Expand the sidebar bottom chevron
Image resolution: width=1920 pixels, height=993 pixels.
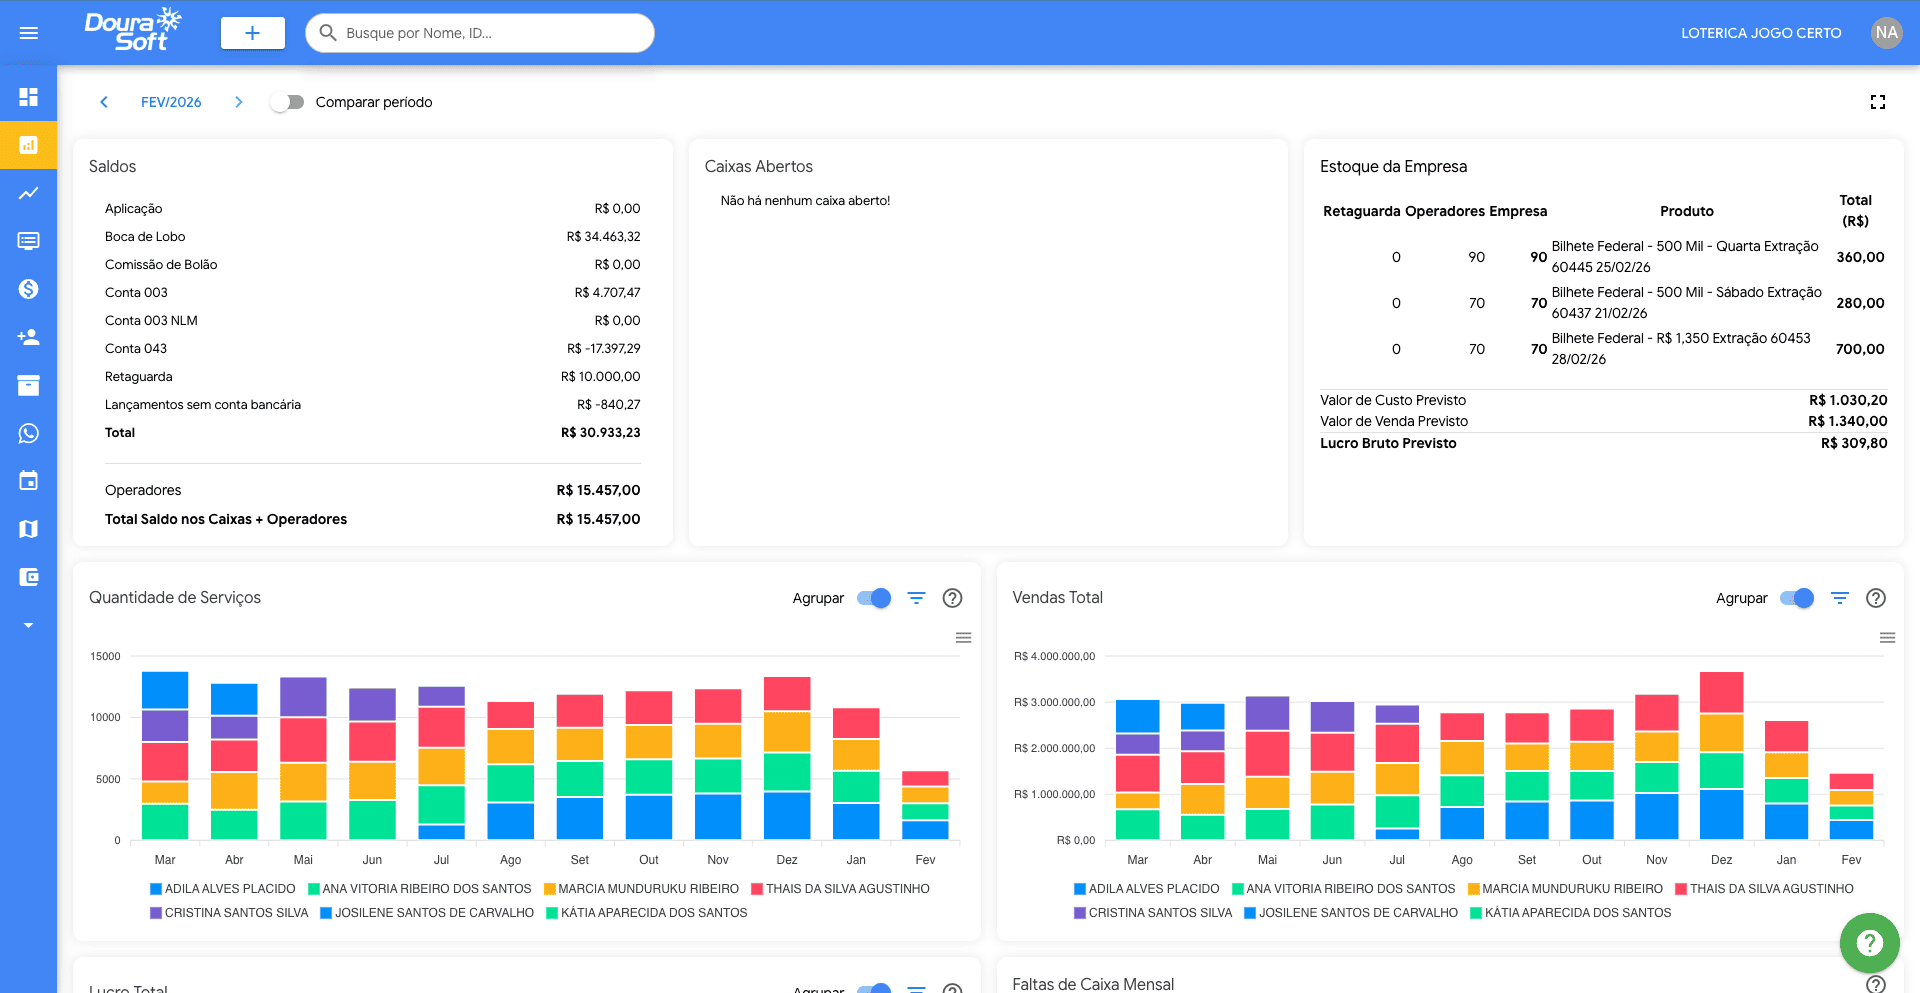click(29, 625)
